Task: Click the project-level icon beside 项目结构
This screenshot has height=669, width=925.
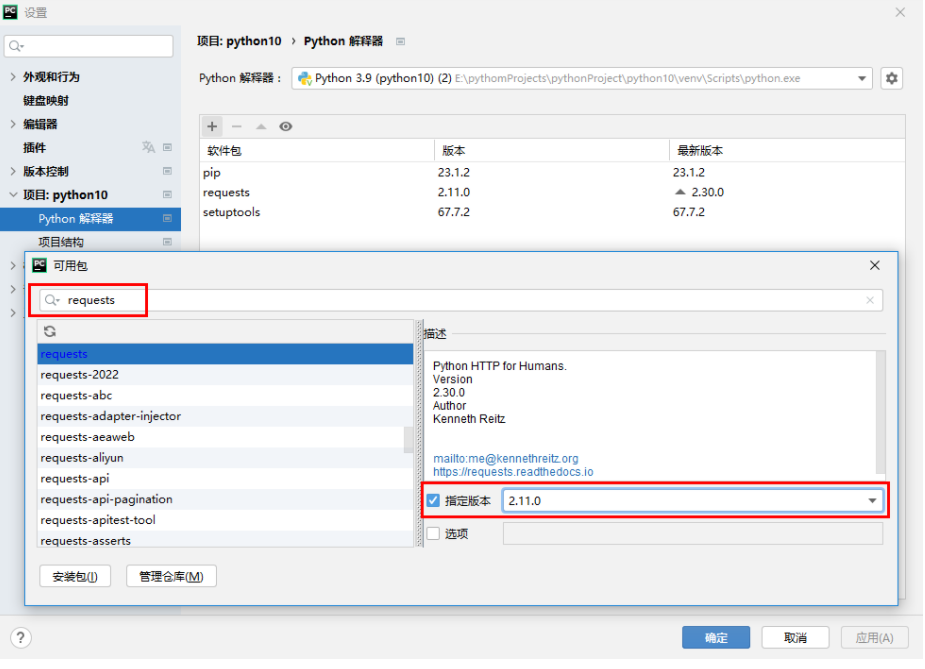Action: (x=168, y=242)
